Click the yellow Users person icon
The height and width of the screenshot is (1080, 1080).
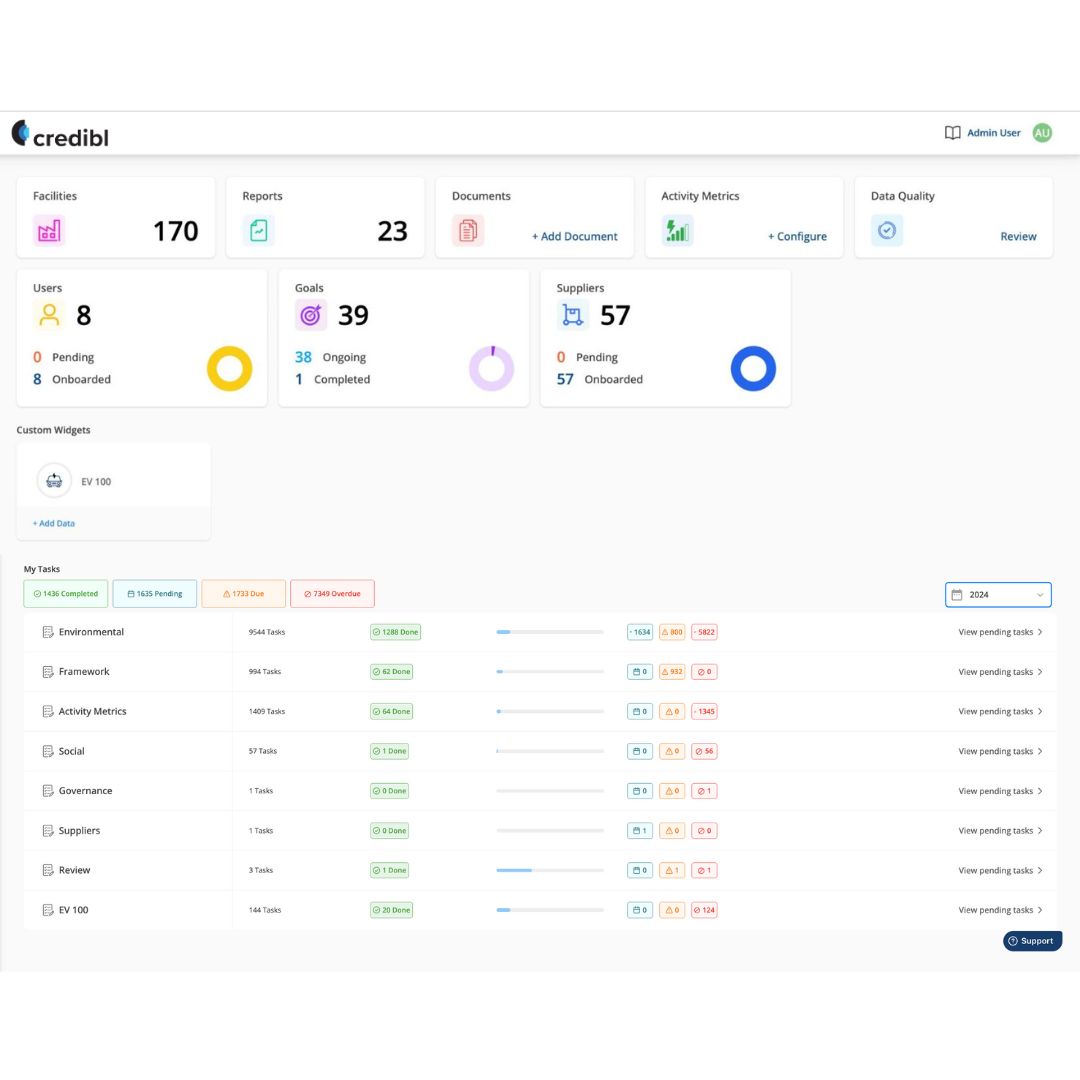[x=49, y=315]
